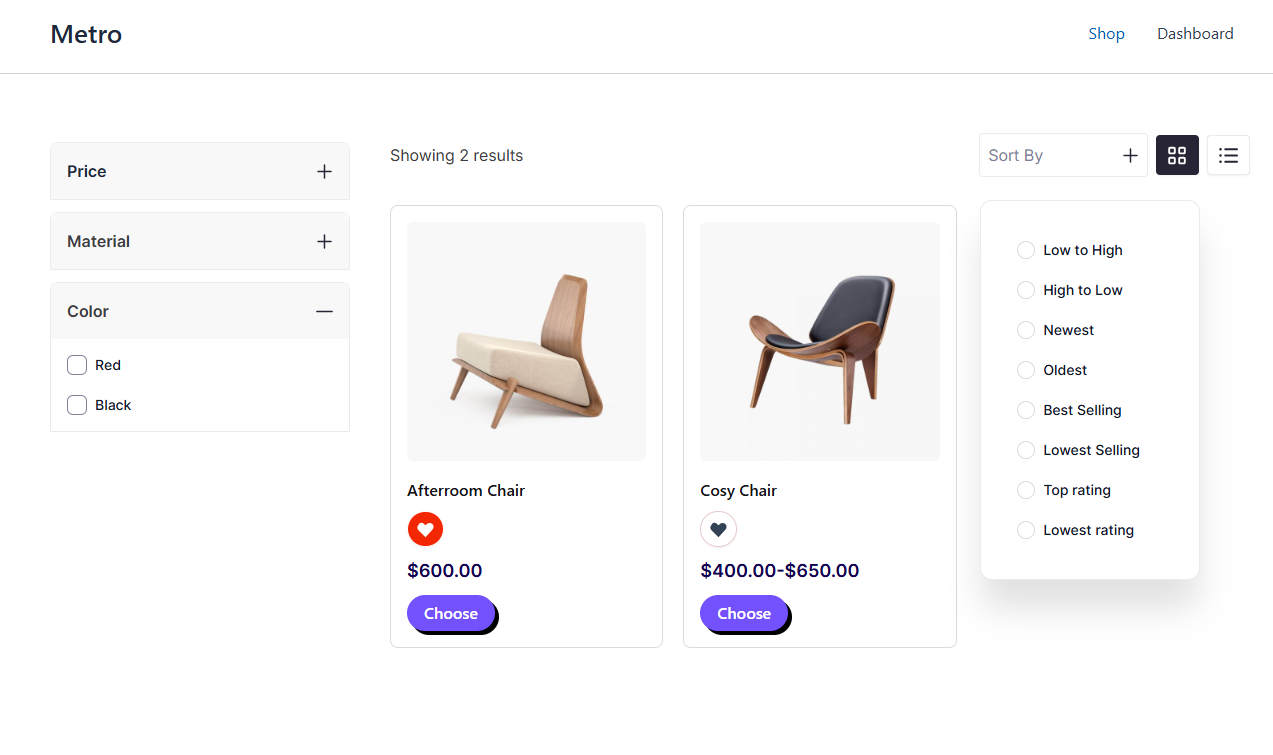Switch to grid view layout
The height and width of the screenshot is (755, 1273).
click(x=1177, y=155)
